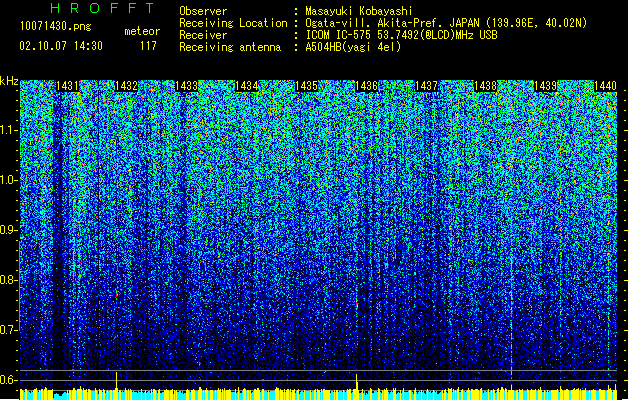Click the 1.1 frequency axis label
The image size is (629, 400).
coord(8,130)
